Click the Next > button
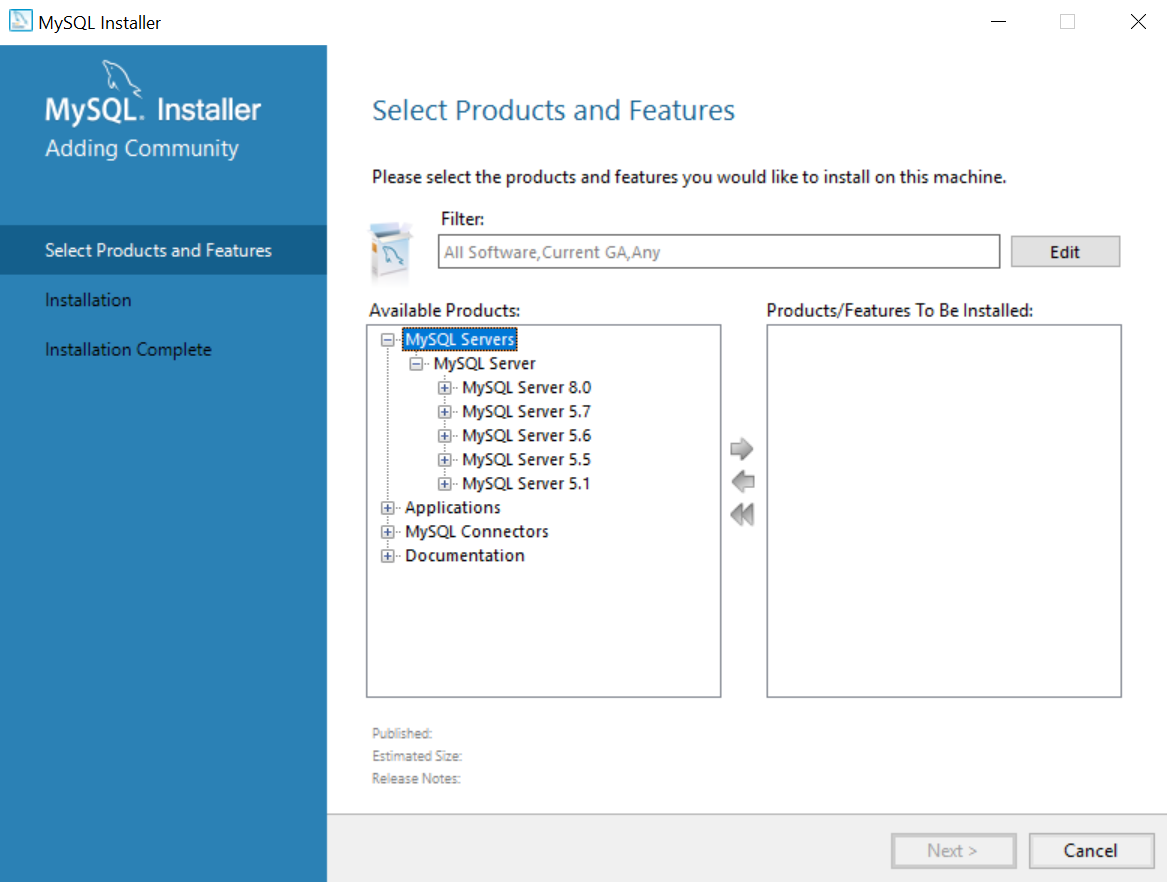The width and height of the screenshot is (1167, 882). 953,850
